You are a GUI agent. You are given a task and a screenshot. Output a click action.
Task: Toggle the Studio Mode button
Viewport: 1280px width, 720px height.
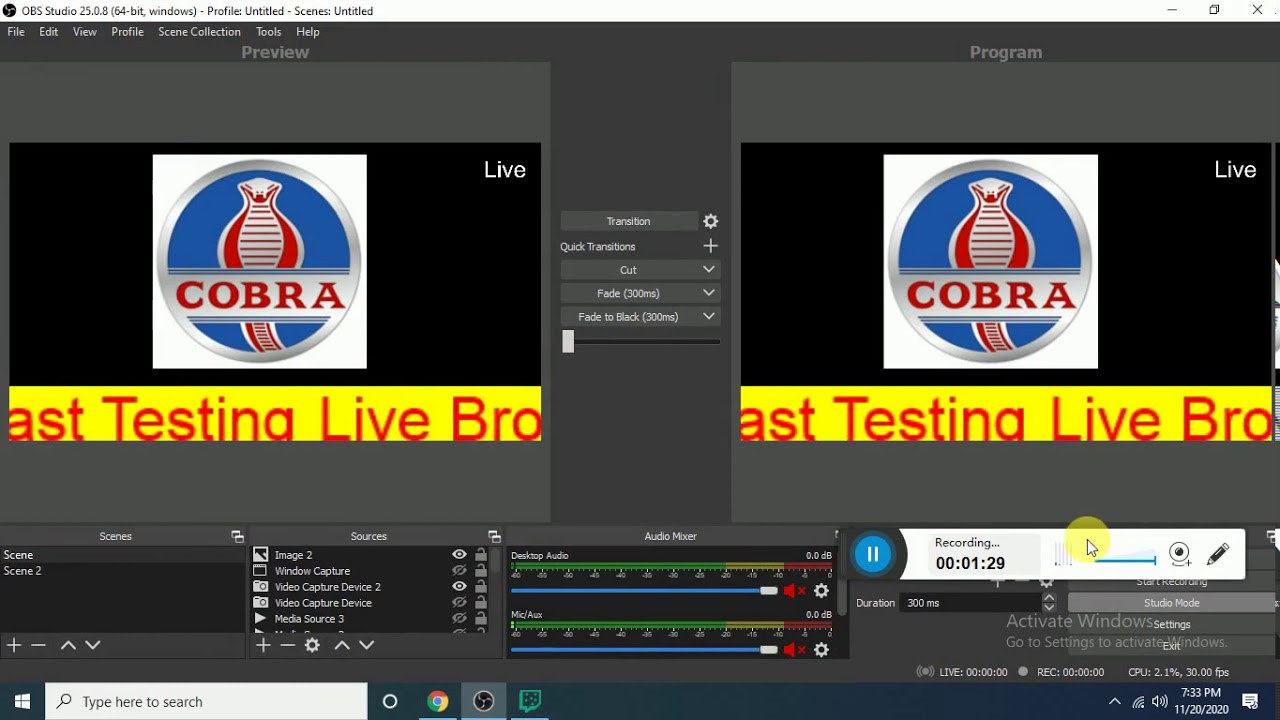point(1172,603)
